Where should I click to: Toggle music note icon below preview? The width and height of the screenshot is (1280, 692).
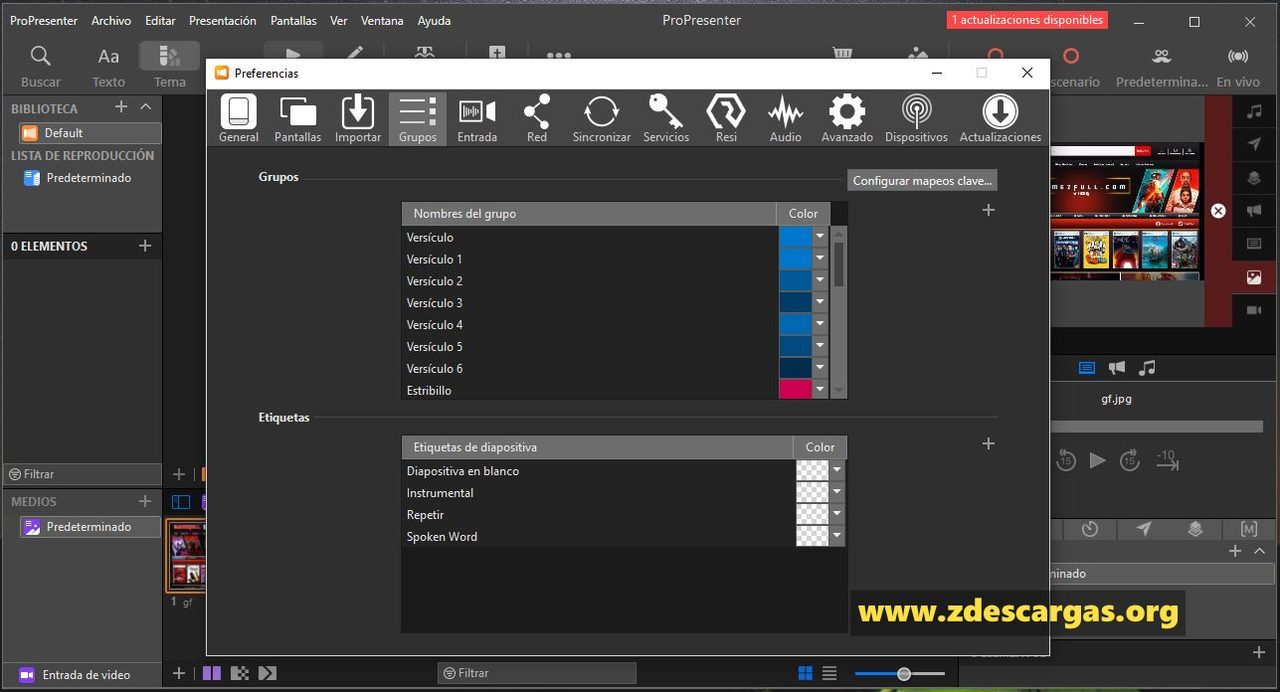pos(1147,368)
